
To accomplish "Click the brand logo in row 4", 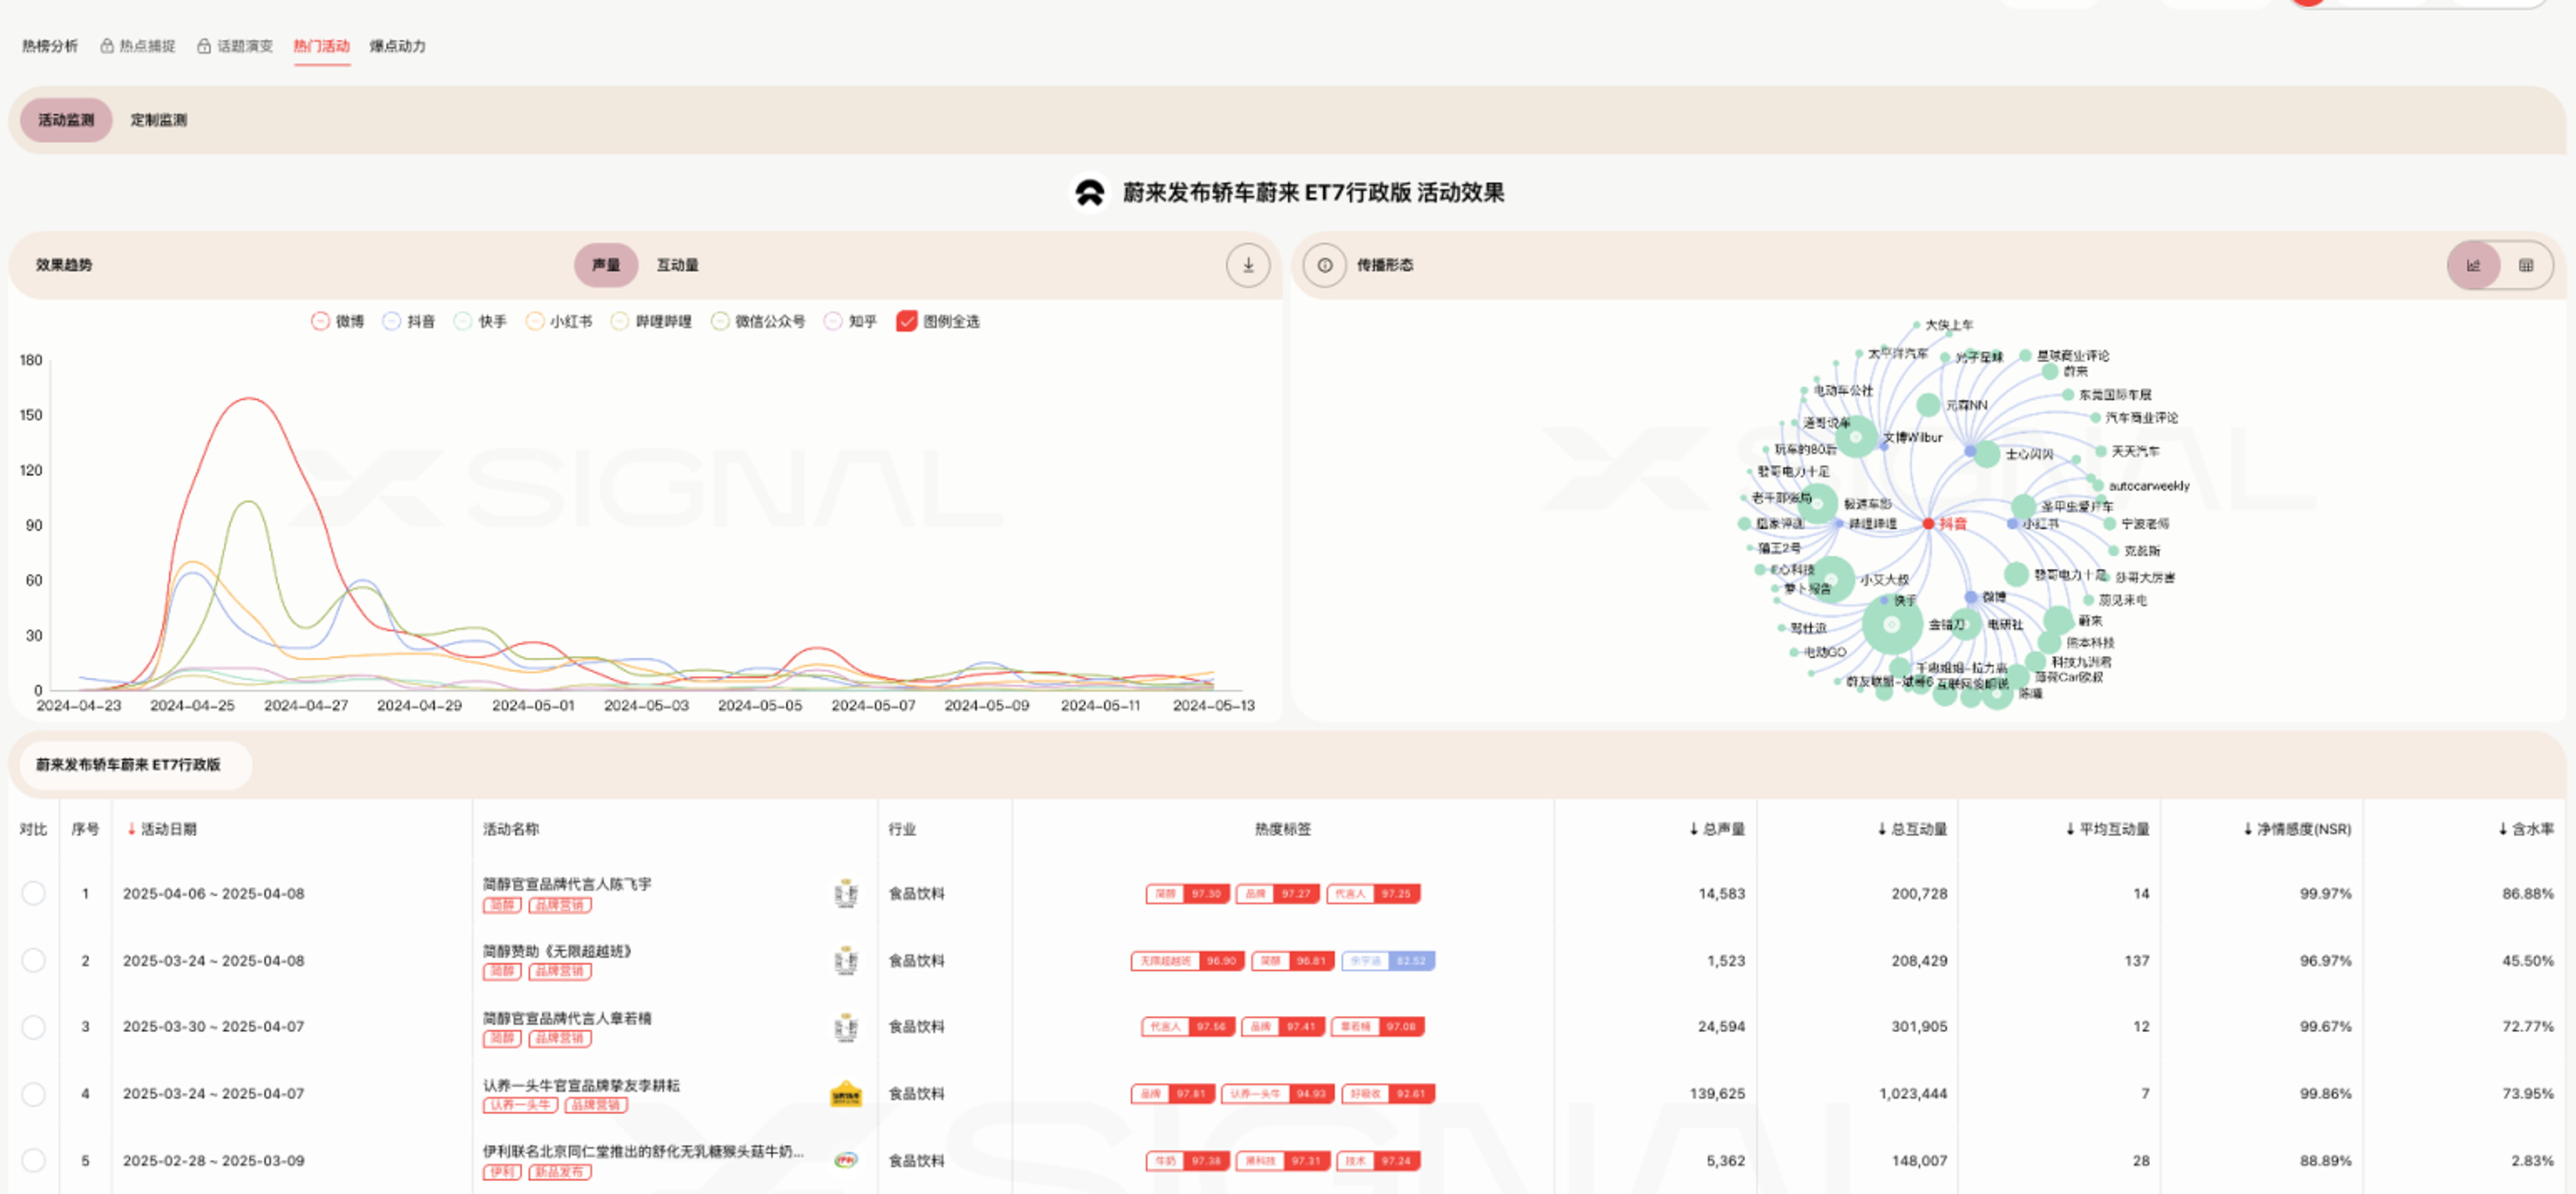I will (845, 1094).
